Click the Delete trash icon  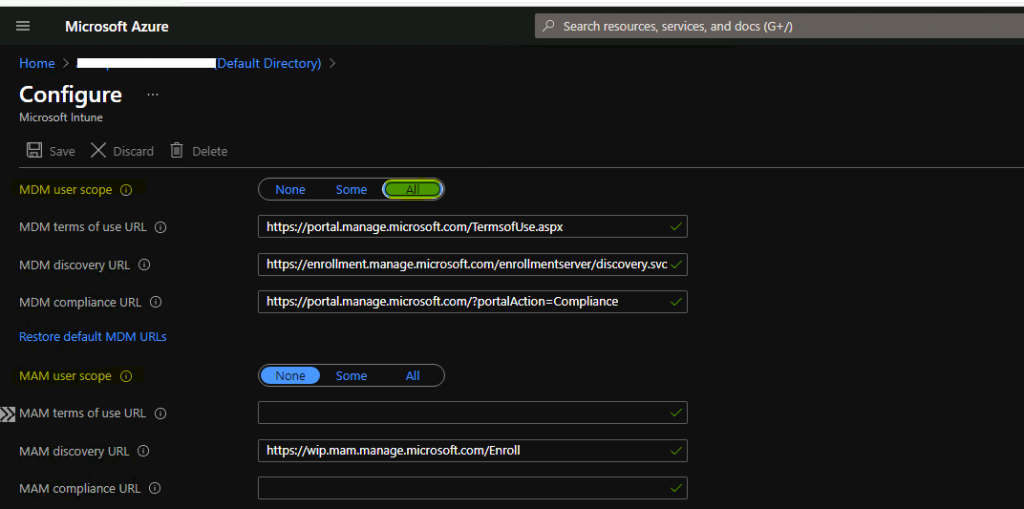(176, 150)
